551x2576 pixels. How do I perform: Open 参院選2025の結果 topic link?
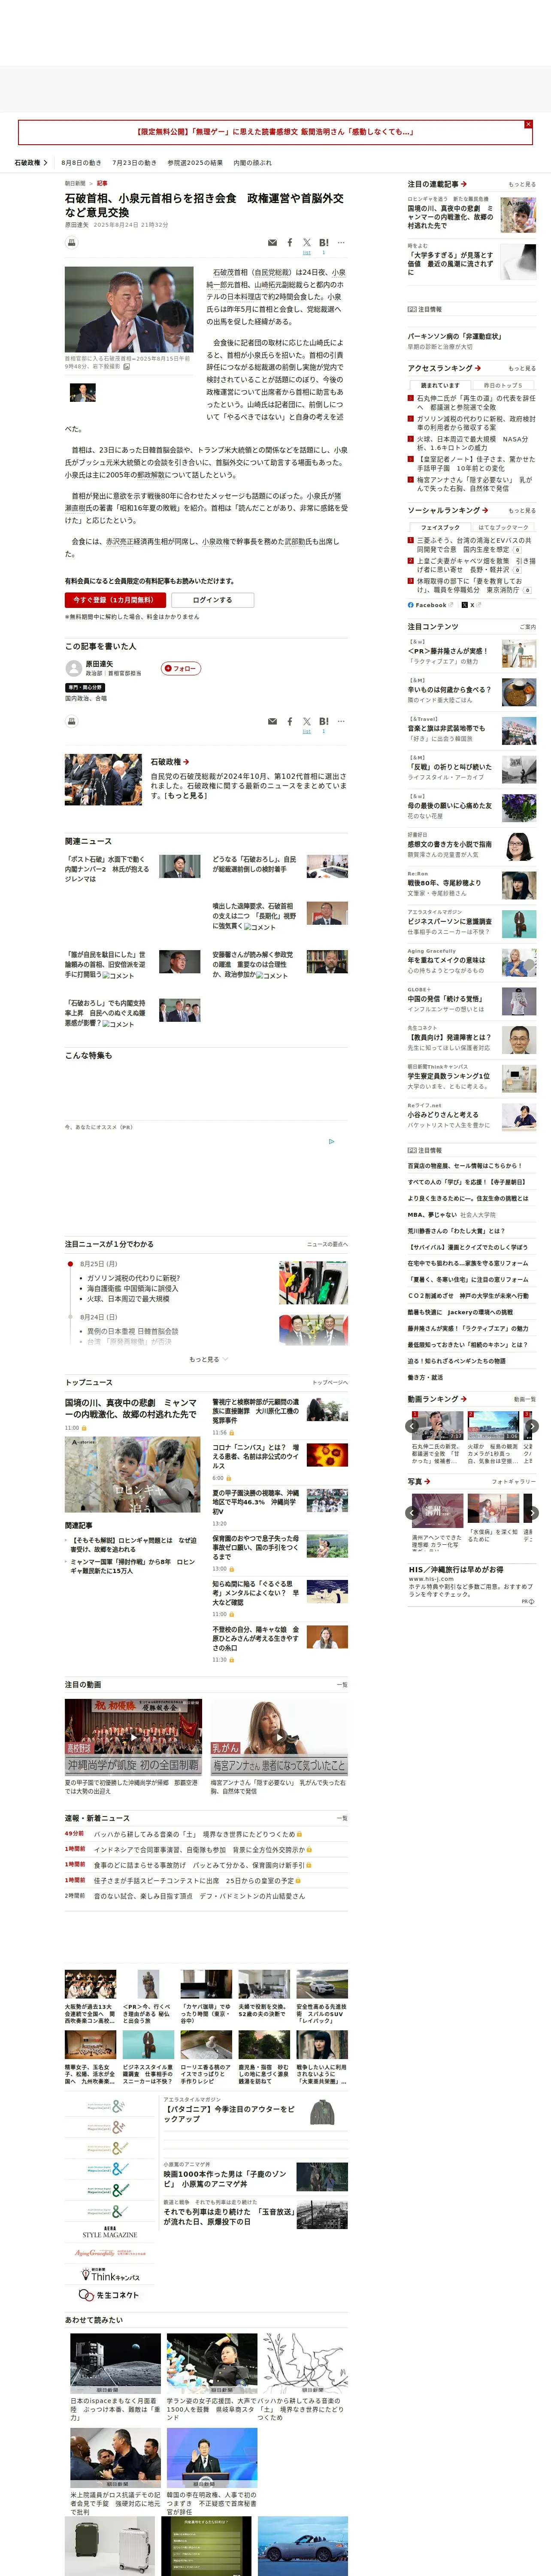[195, 163]
